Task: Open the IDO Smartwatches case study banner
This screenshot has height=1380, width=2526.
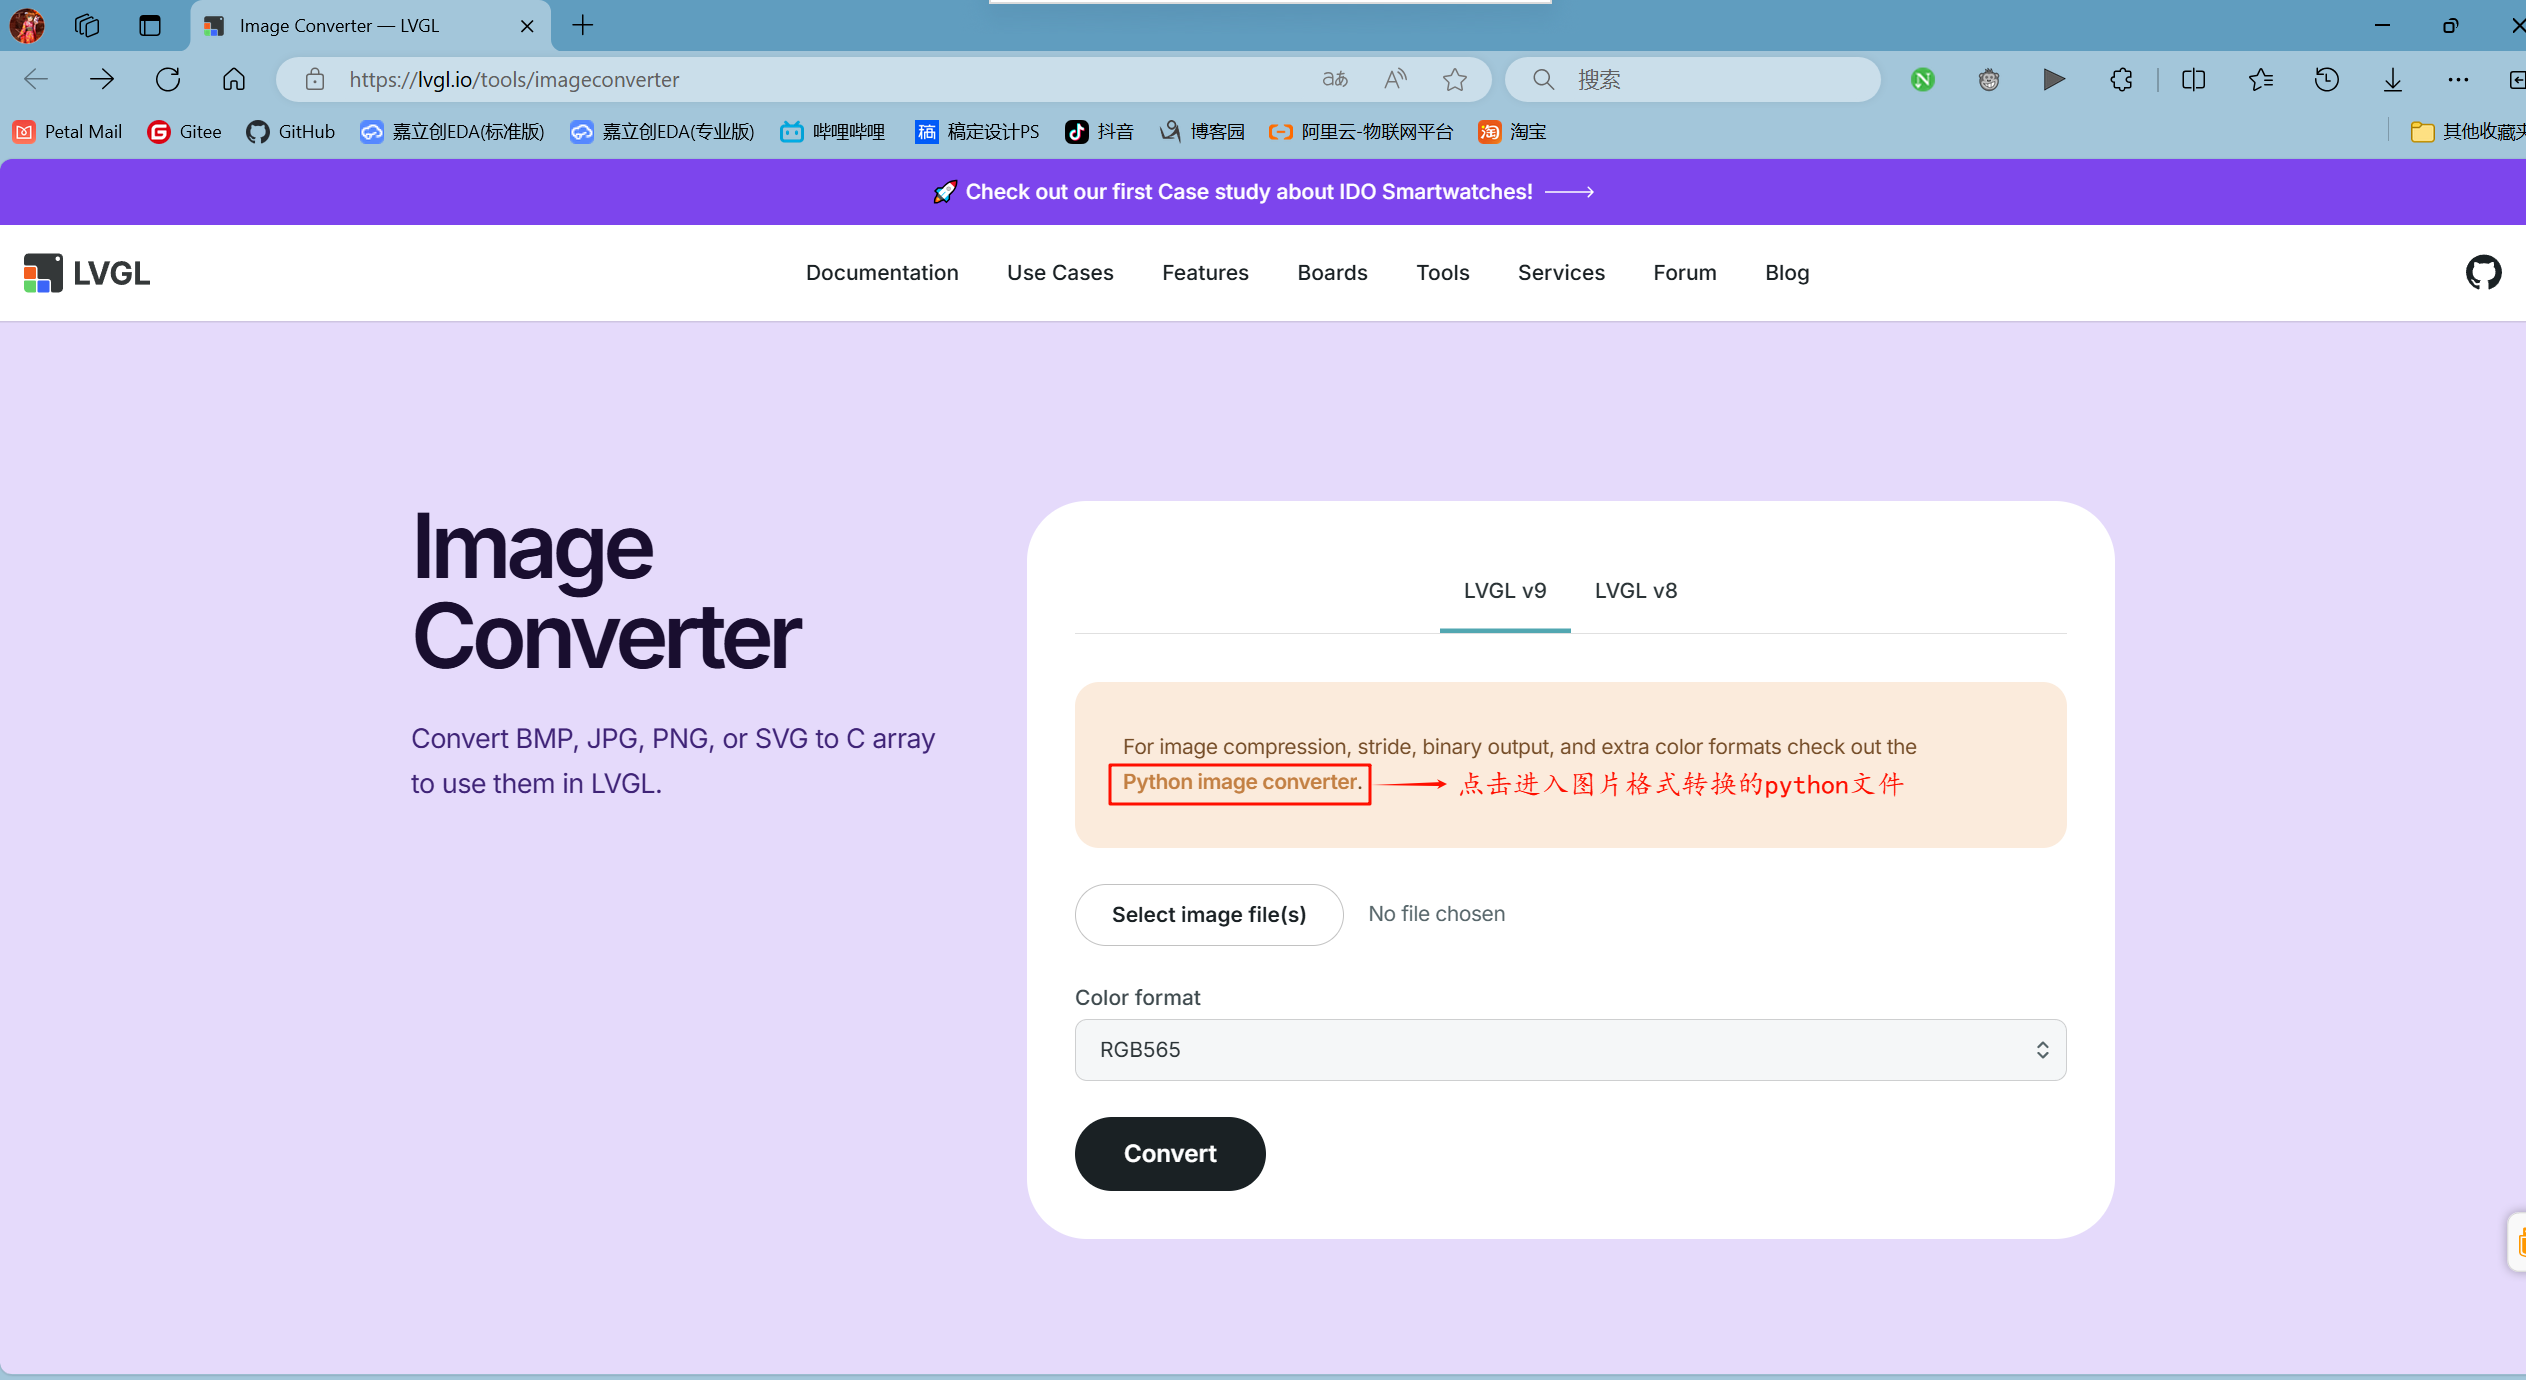Action: tap(1263, 192)
